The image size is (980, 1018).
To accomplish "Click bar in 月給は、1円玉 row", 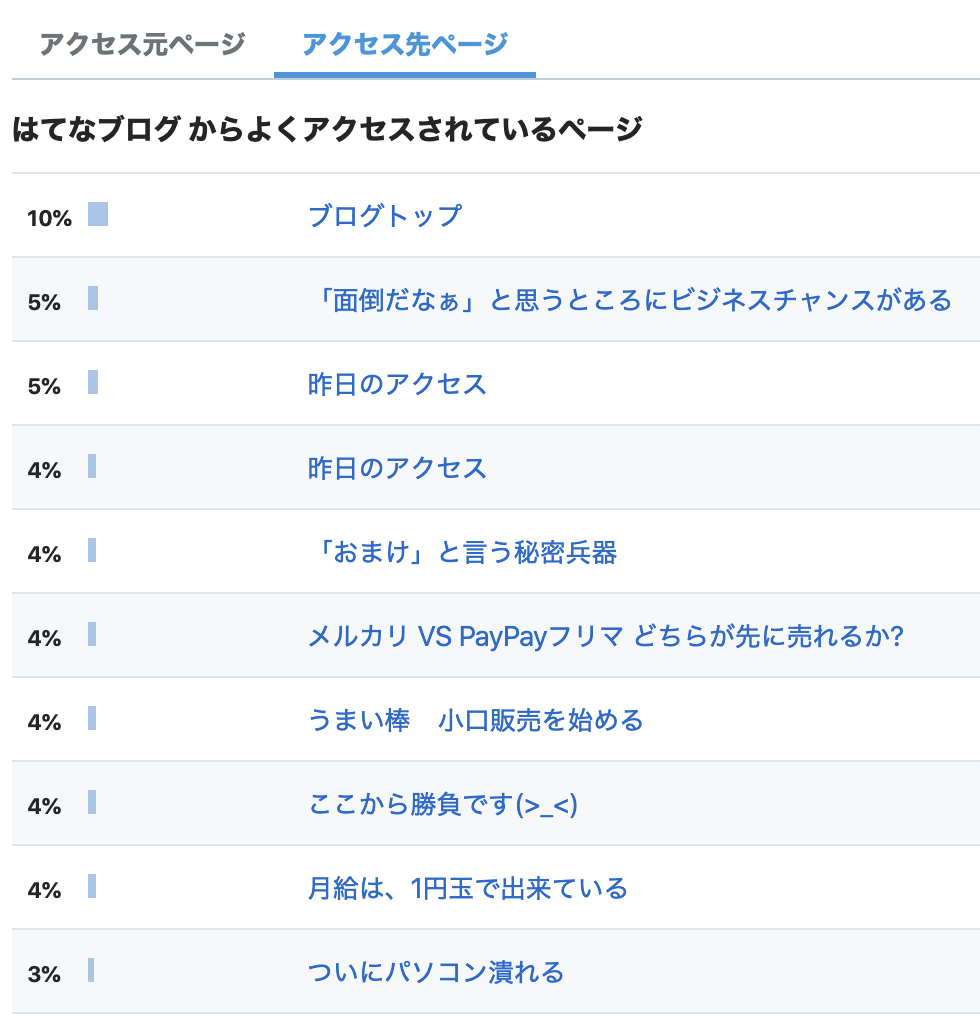I will [92, 887].
